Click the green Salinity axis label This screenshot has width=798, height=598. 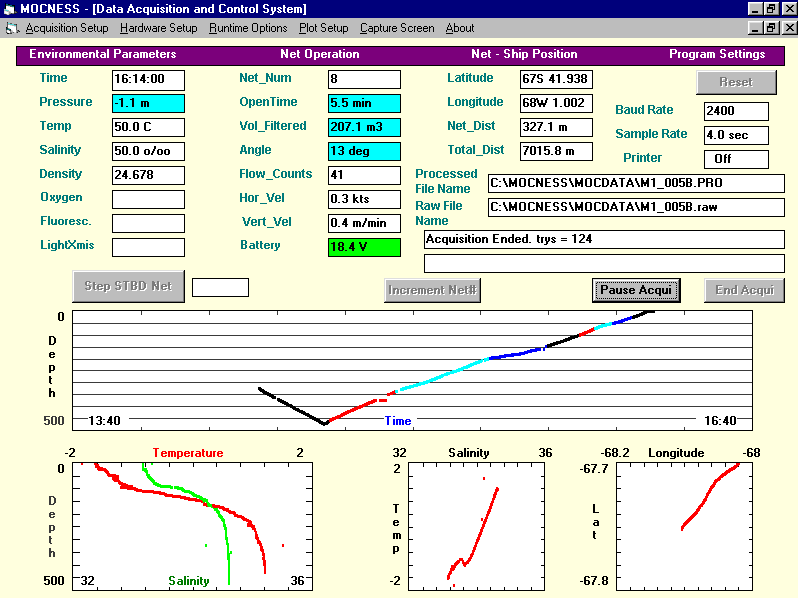(x=189, y=581)
